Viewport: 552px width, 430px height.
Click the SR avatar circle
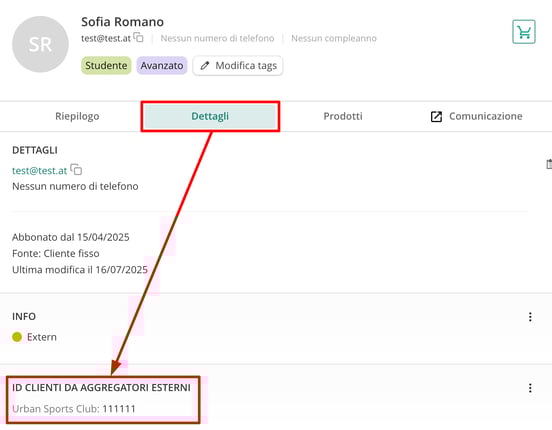click(40, 44)
